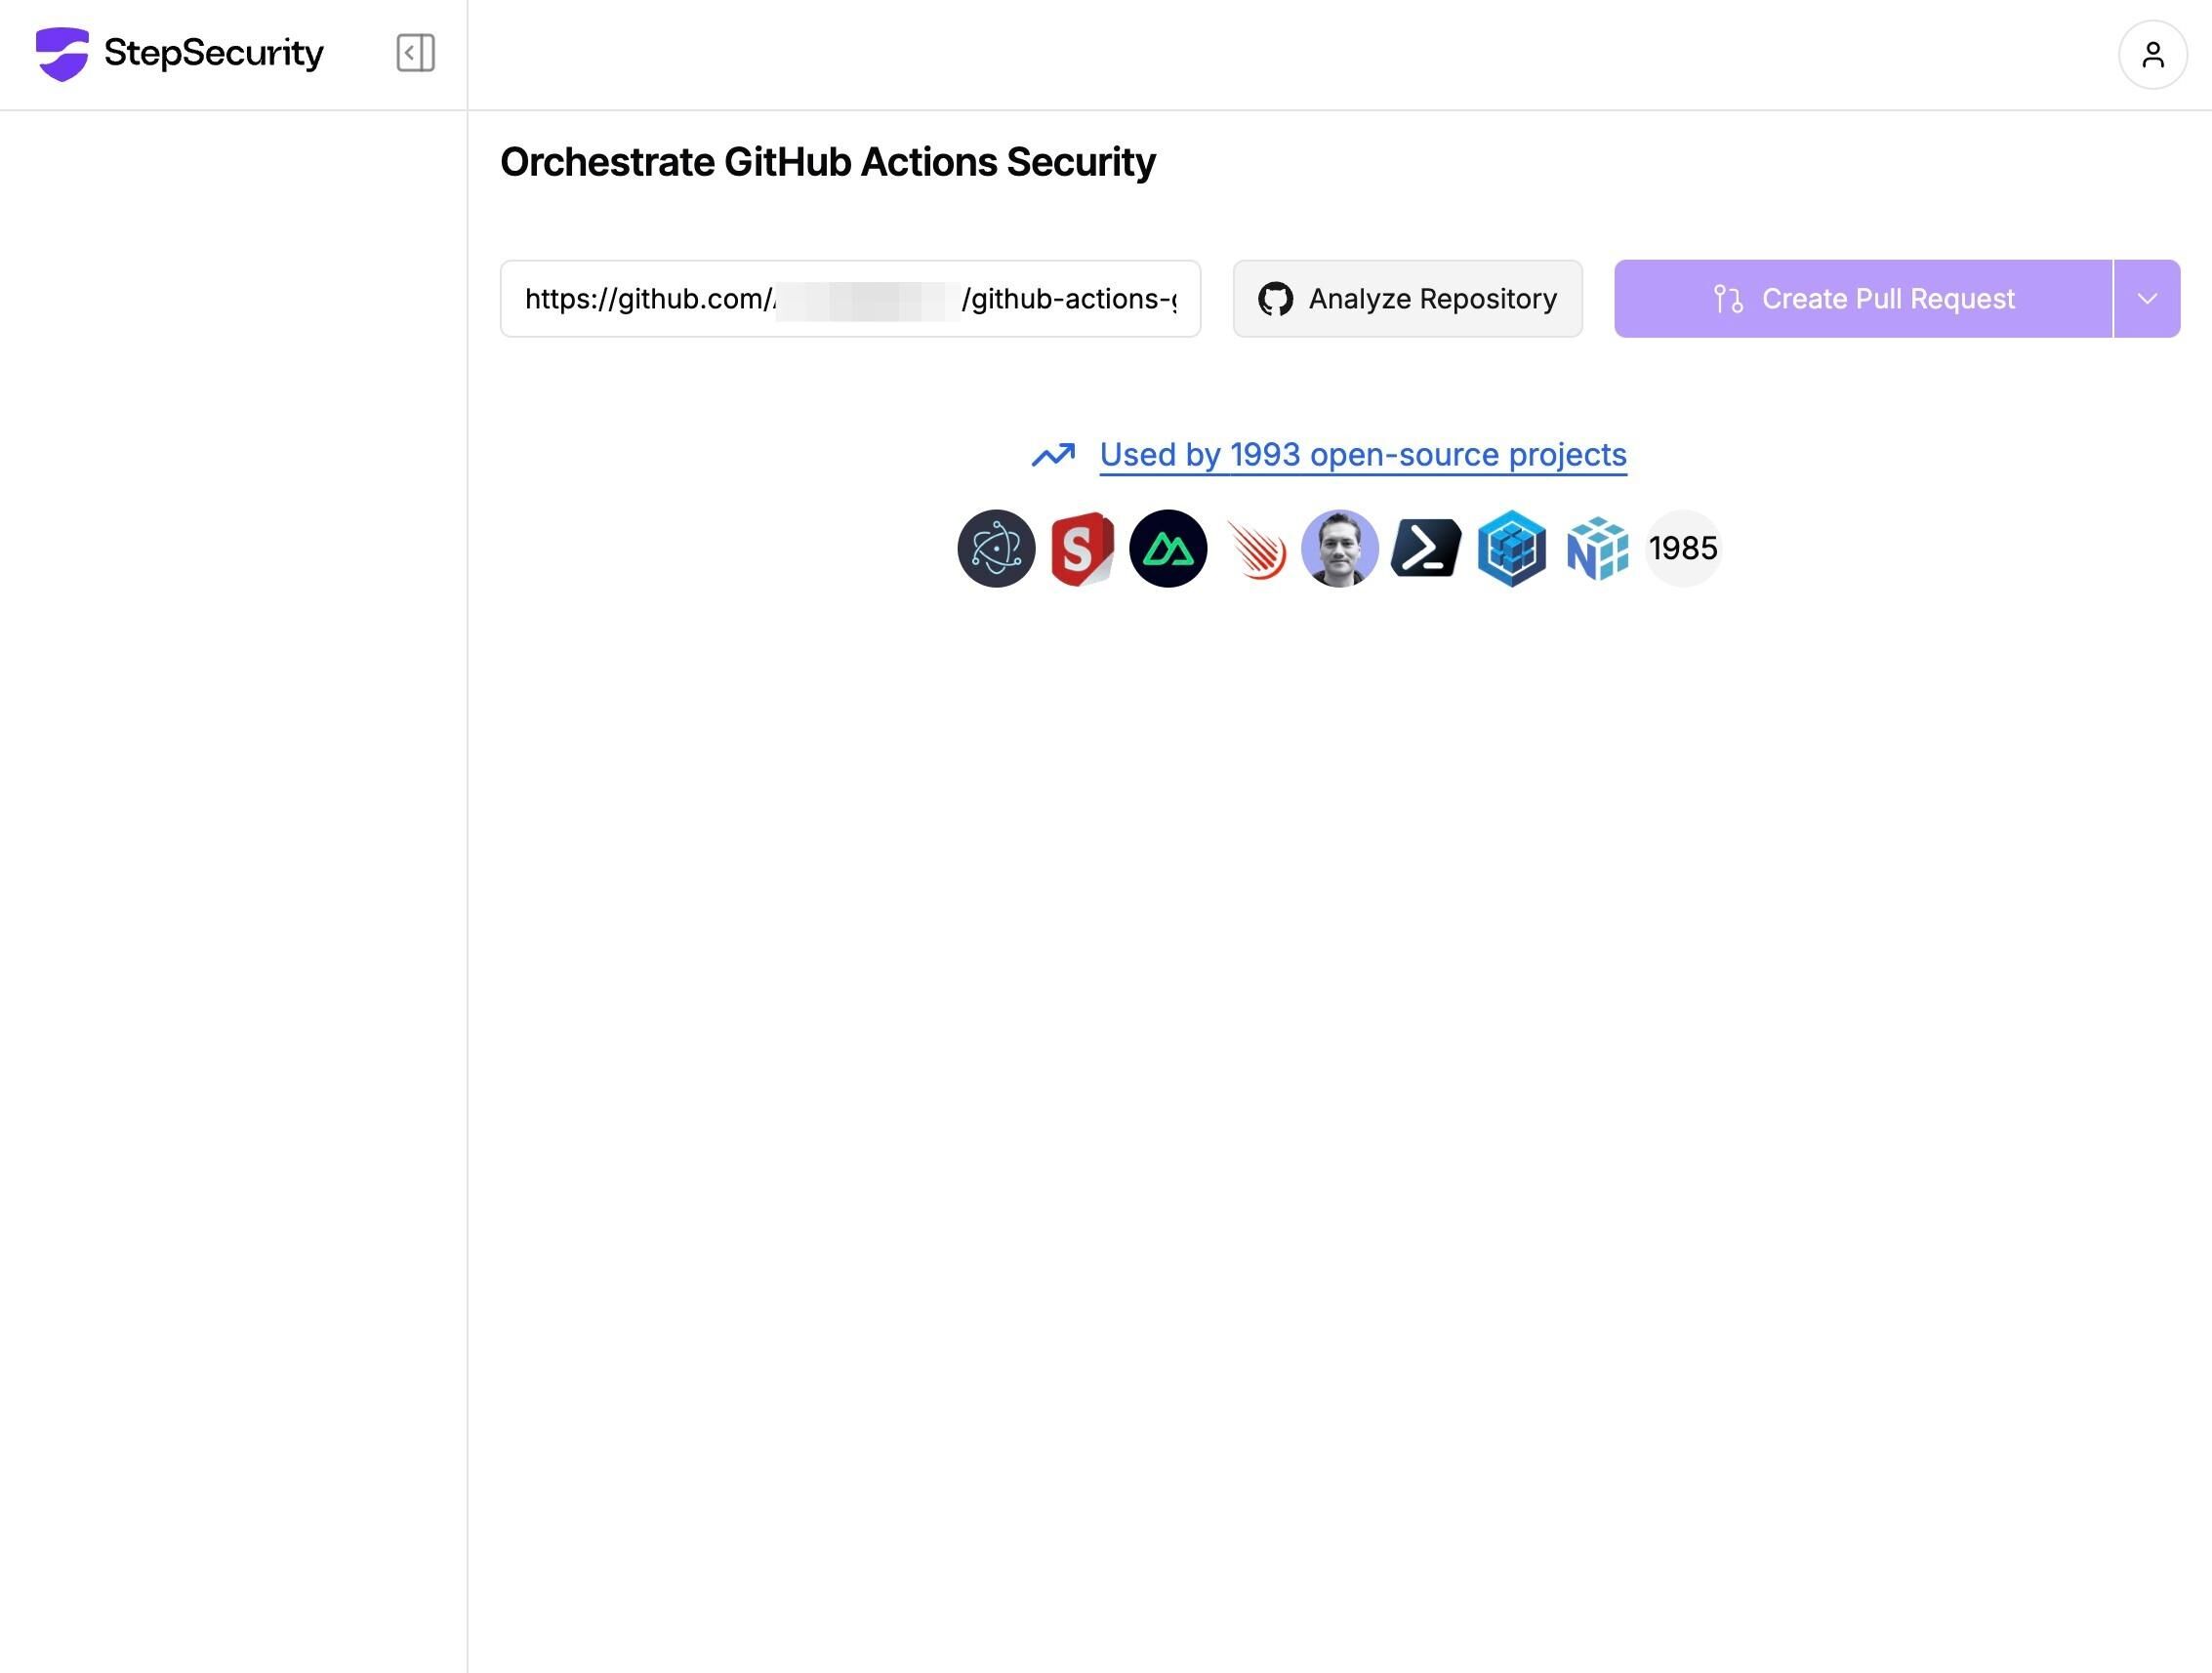Screen dimensions: 2212x1673
Task: Collapse the sidebar panel icon
Action: (x=415, y=53)
